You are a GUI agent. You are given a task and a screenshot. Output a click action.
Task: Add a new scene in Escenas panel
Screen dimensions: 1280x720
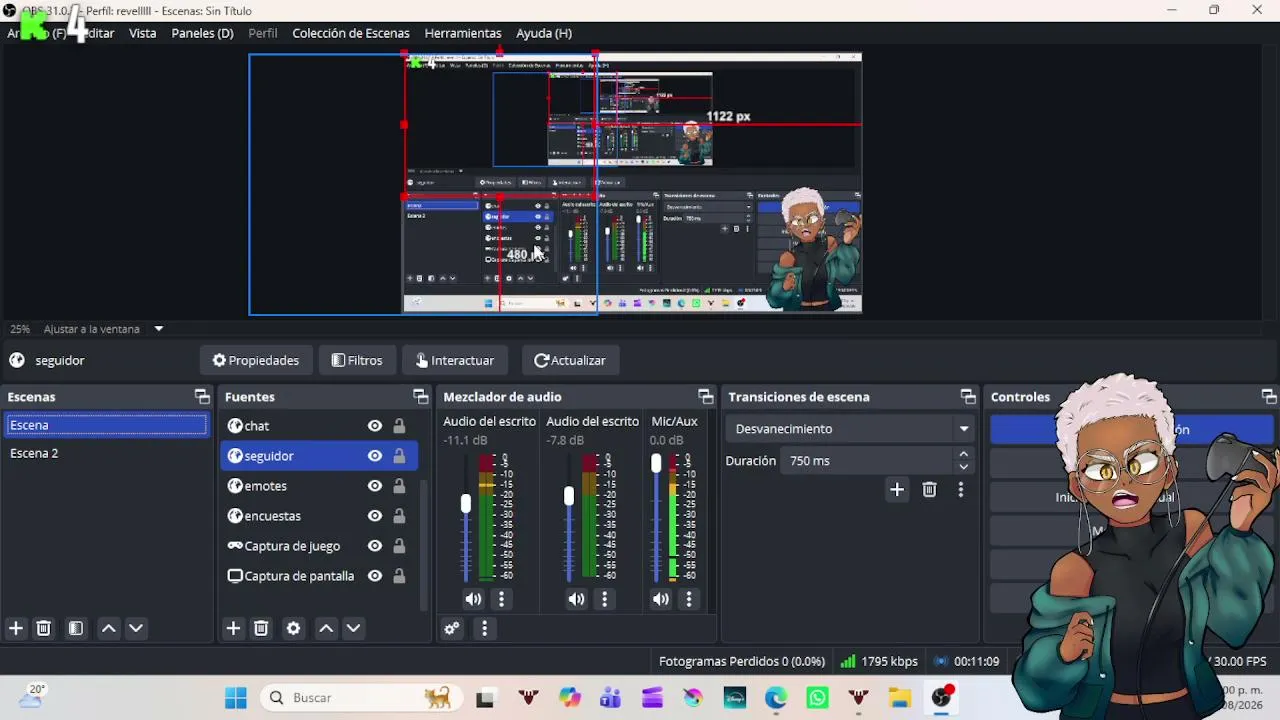(x=16, y=628)
